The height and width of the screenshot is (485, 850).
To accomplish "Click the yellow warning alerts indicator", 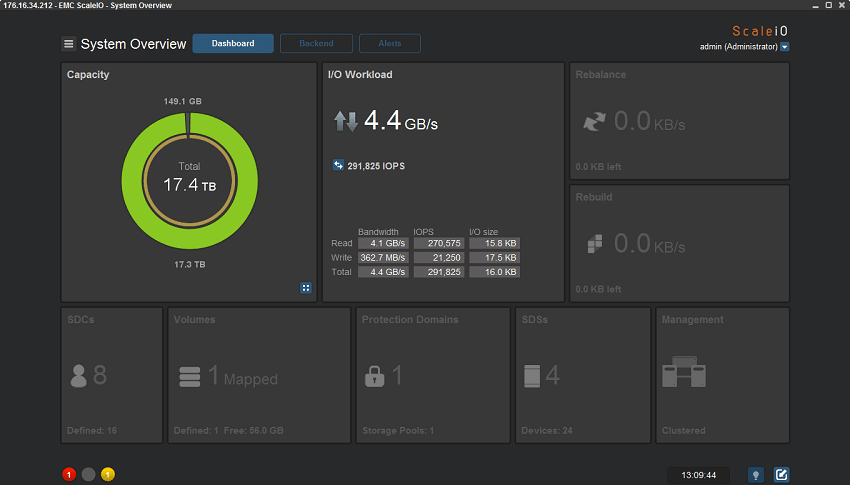I will [108, 475].
